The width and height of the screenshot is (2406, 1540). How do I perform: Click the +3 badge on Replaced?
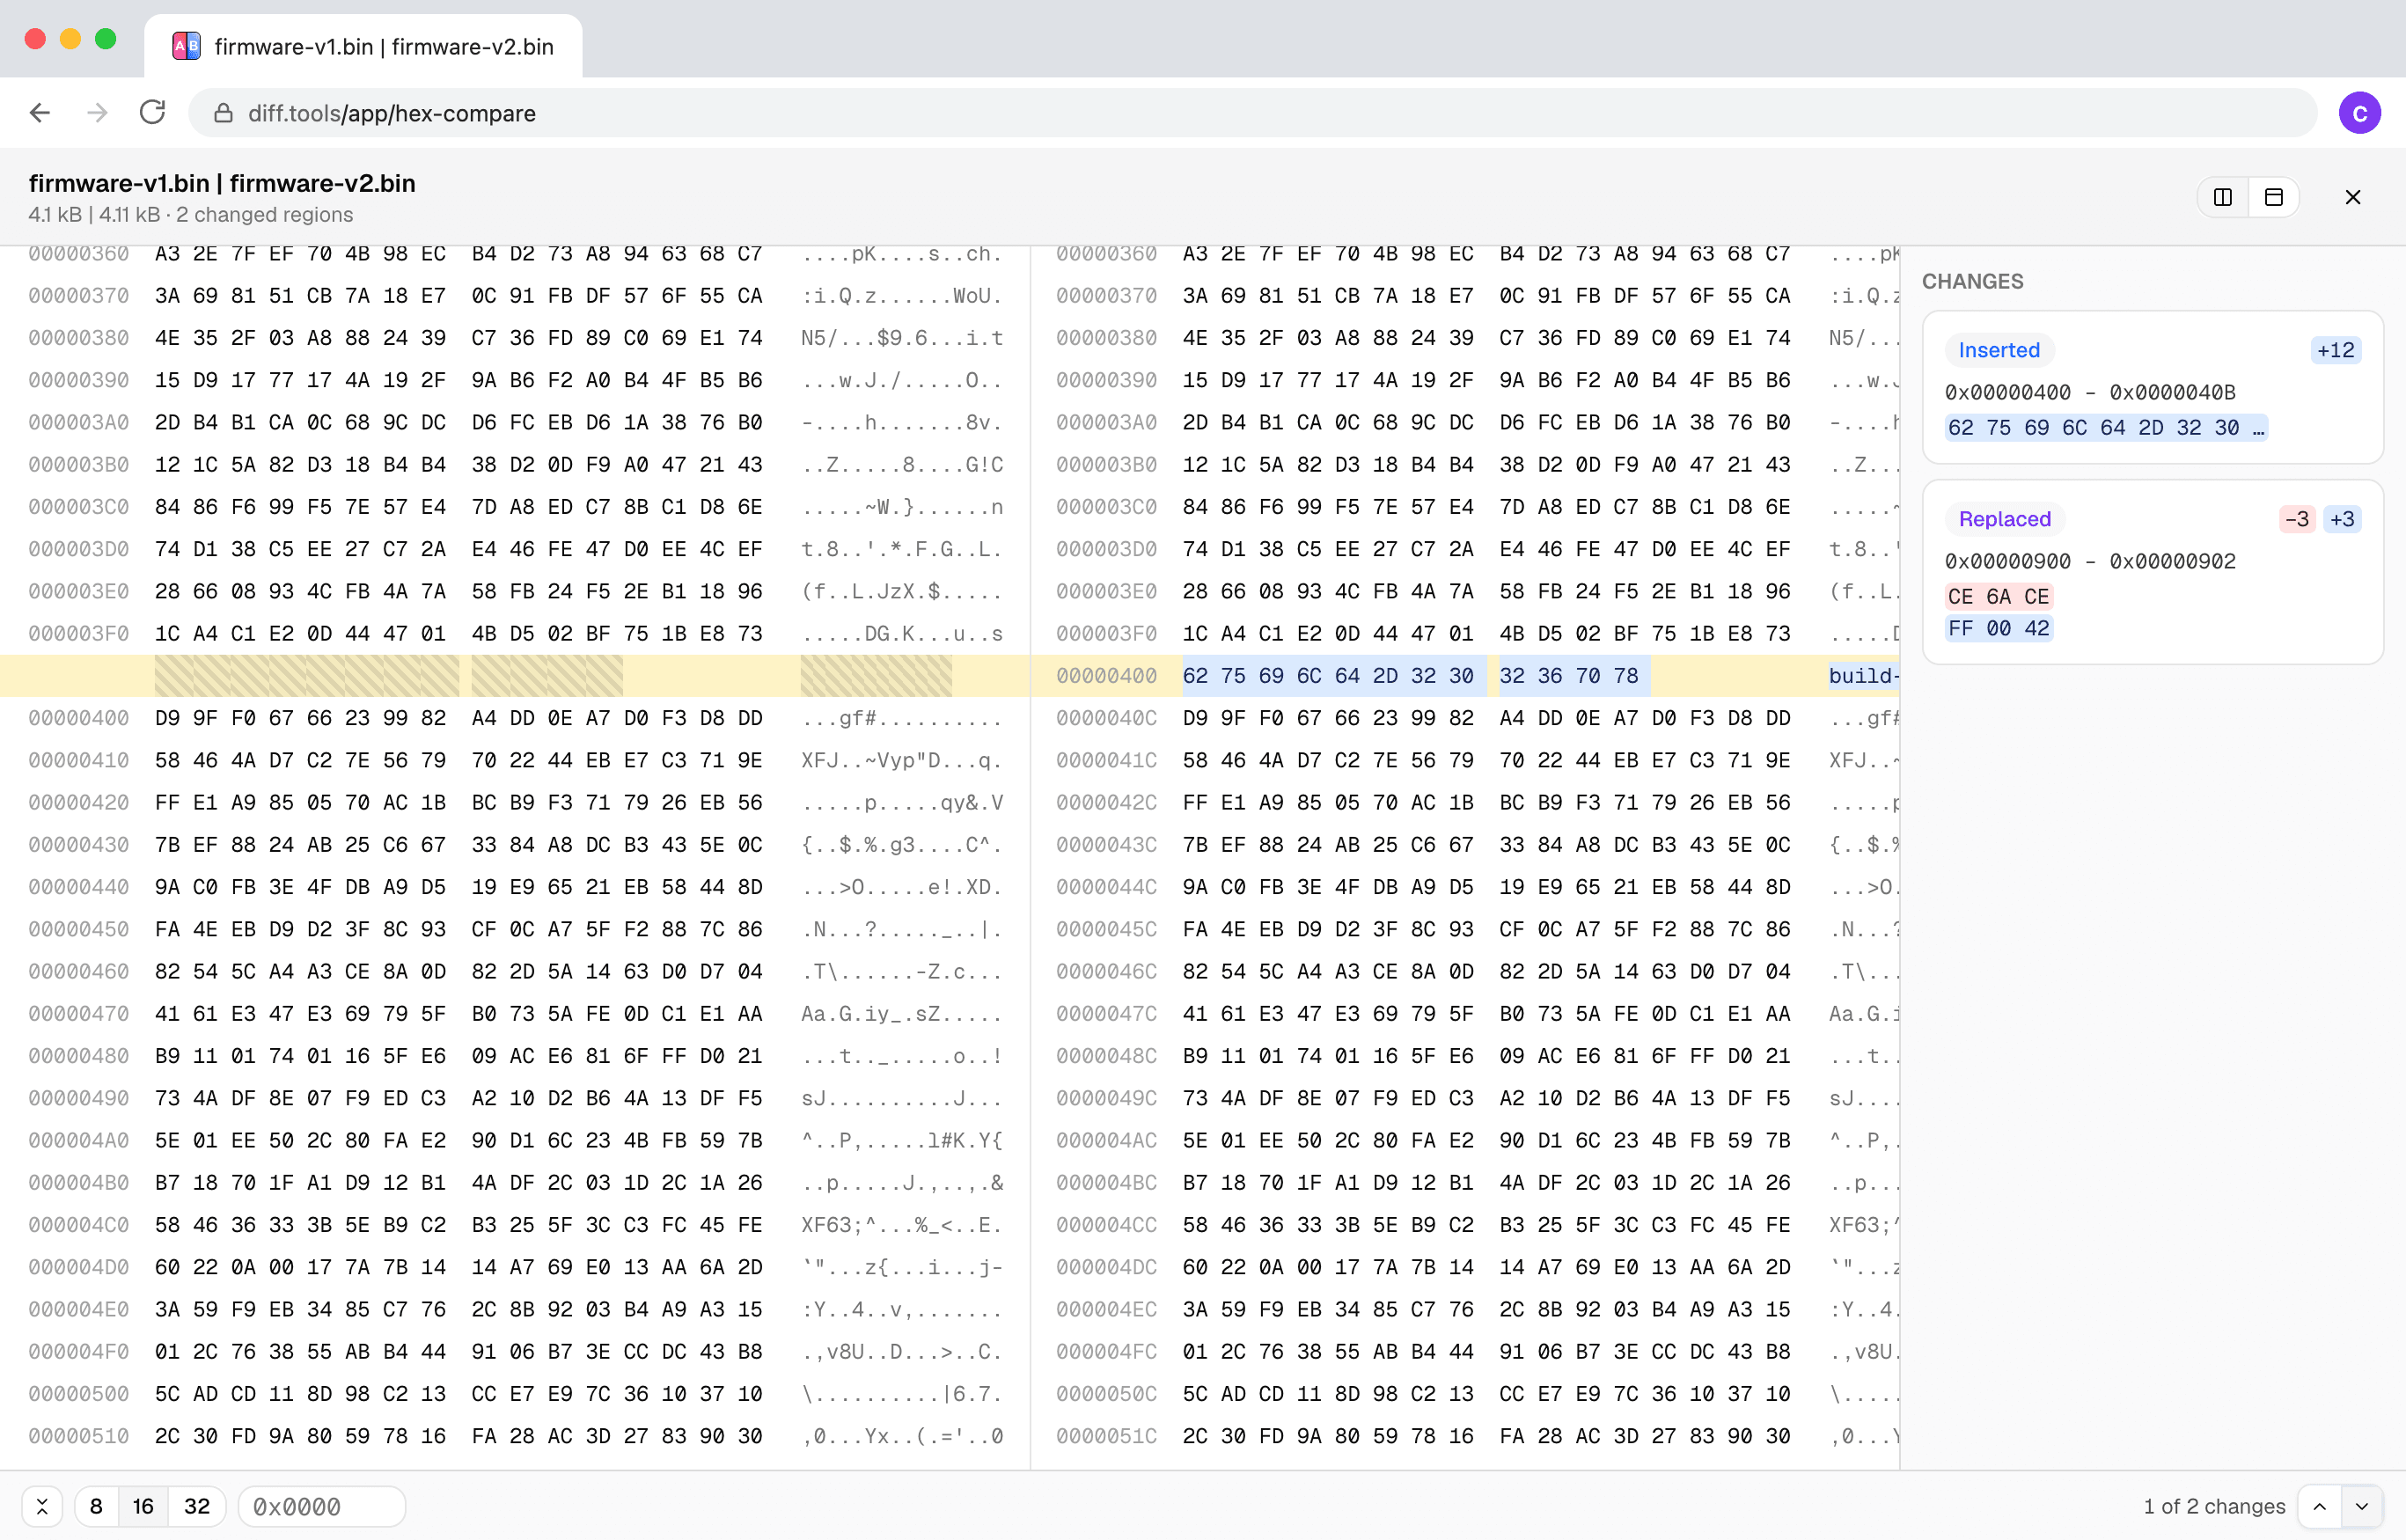(2341, 519)
